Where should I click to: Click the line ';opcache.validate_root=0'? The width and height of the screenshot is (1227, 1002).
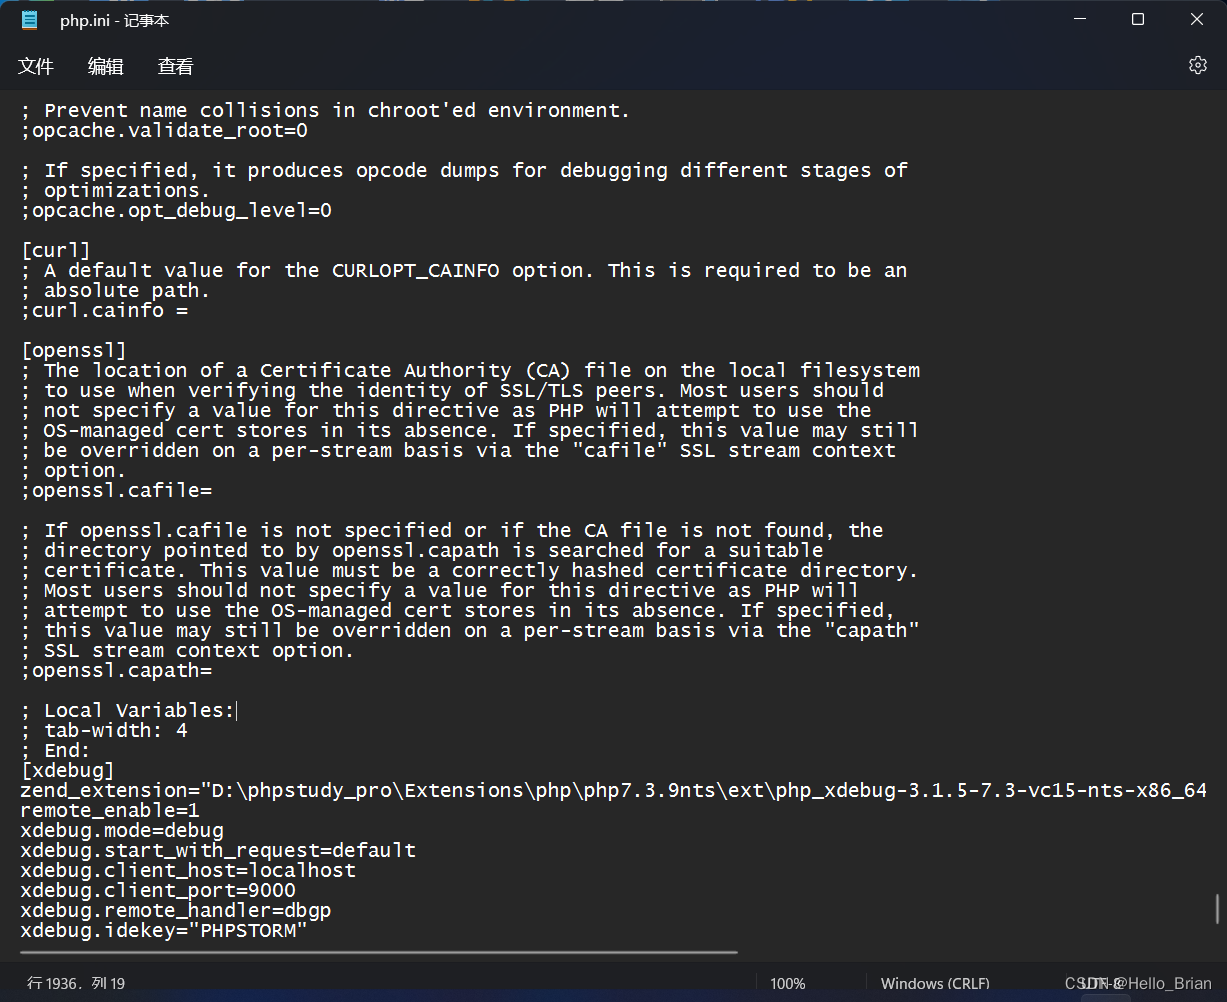click(x=164, y=130)
